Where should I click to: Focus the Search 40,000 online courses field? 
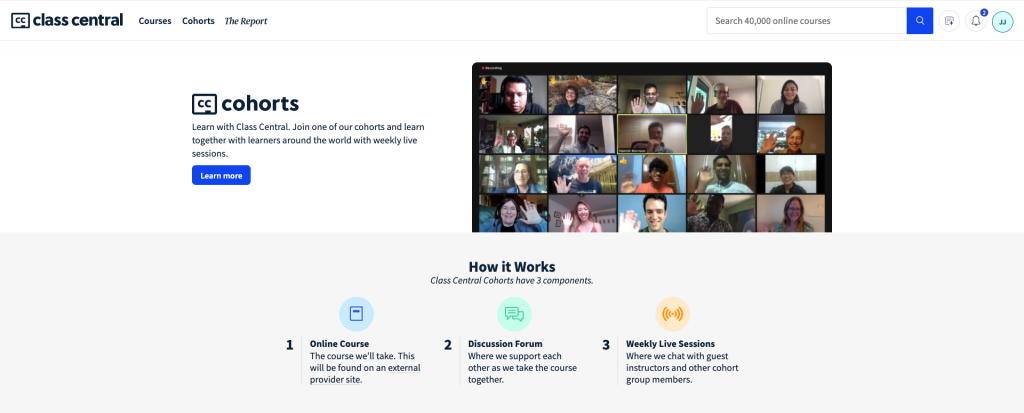point(807,21)
